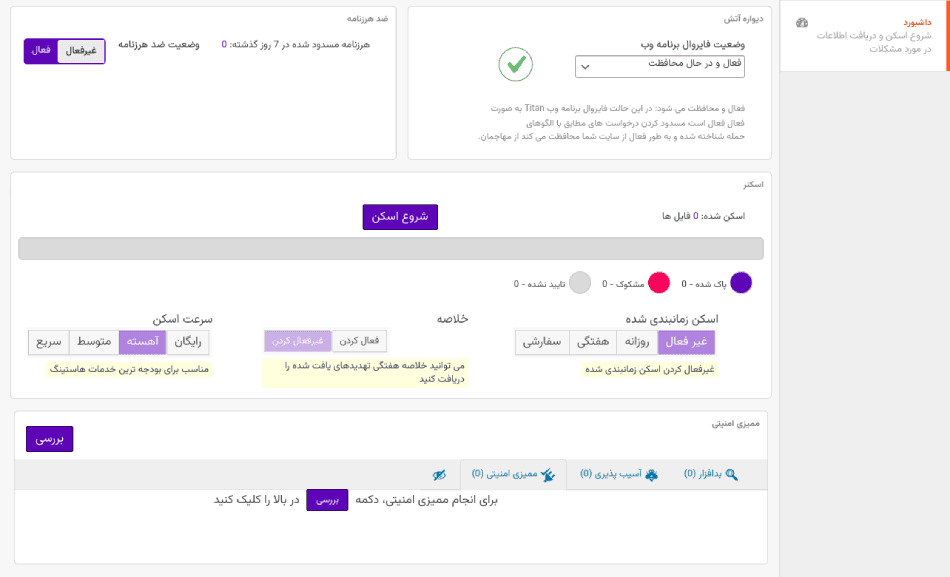Select رایگان scan speed
This screenshot has width=950, height=577.
pos(188,342)
